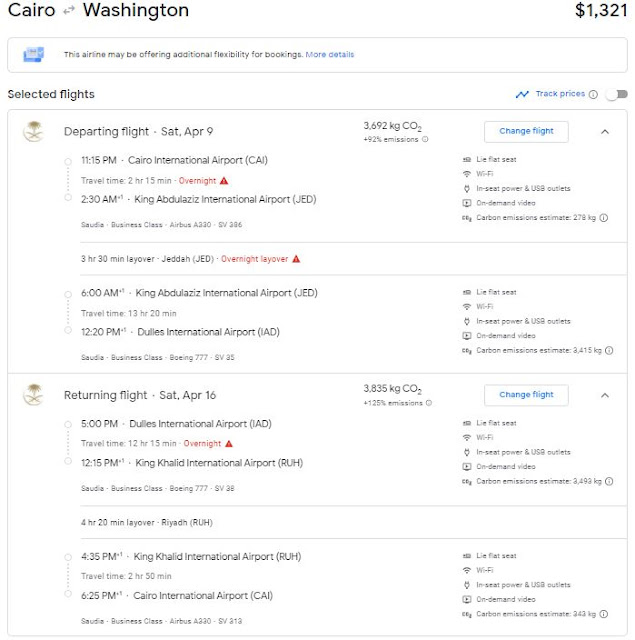This screenshot has height=640, width=635.
Task: Click the Saudia logo beside Departing flight
Action: (x=33, y=131)
